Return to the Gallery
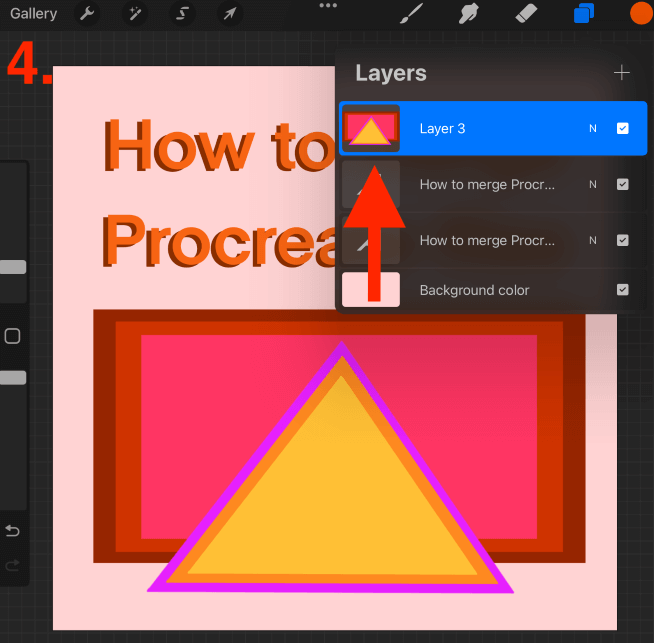Image resolution: width=654 pixels, height=643 pixels. (x=33, y=14)
